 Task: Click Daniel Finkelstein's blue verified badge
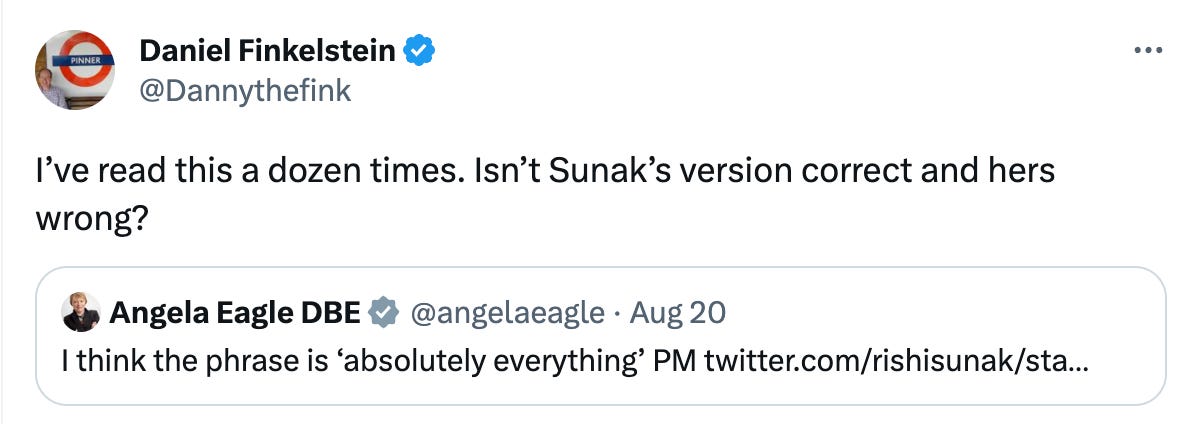418,50
